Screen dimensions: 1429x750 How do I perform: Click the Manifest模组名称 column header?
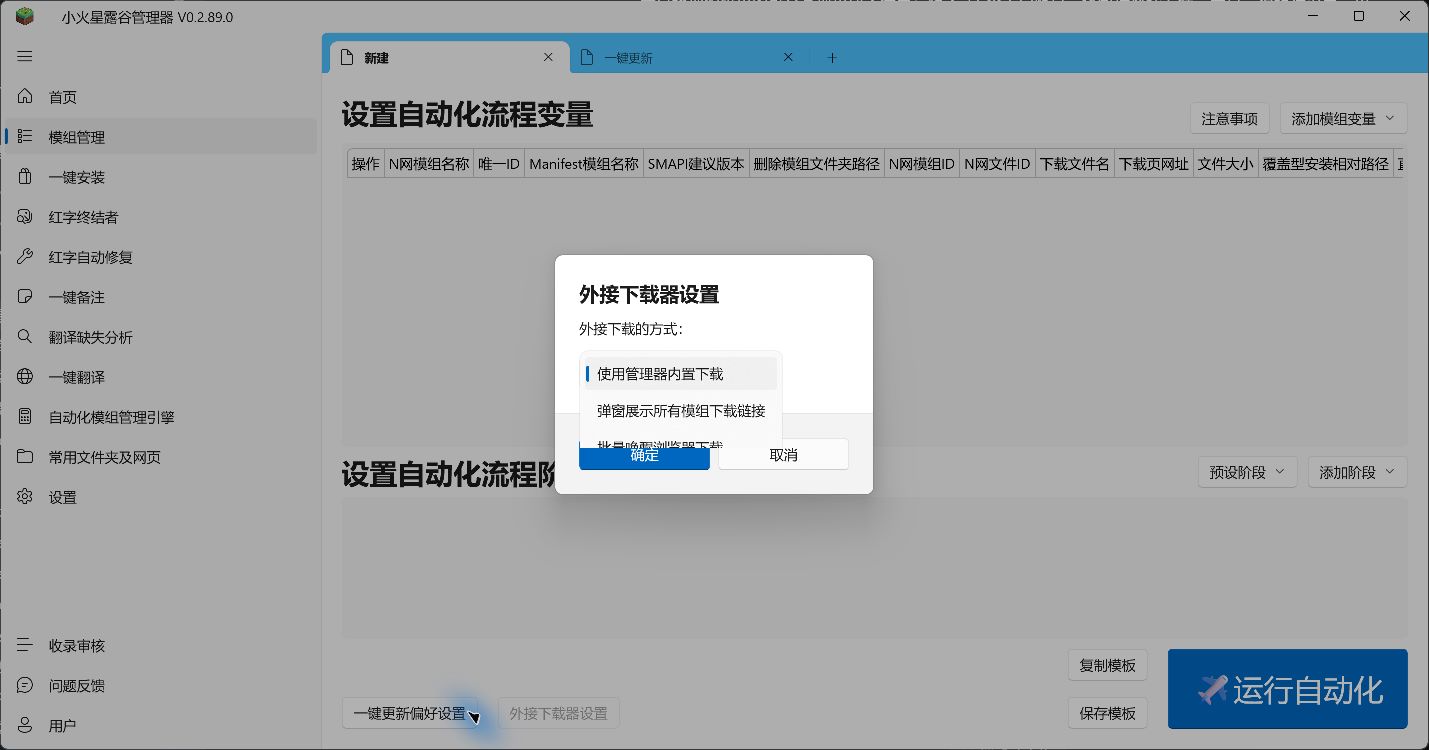[x=584, y=164]
